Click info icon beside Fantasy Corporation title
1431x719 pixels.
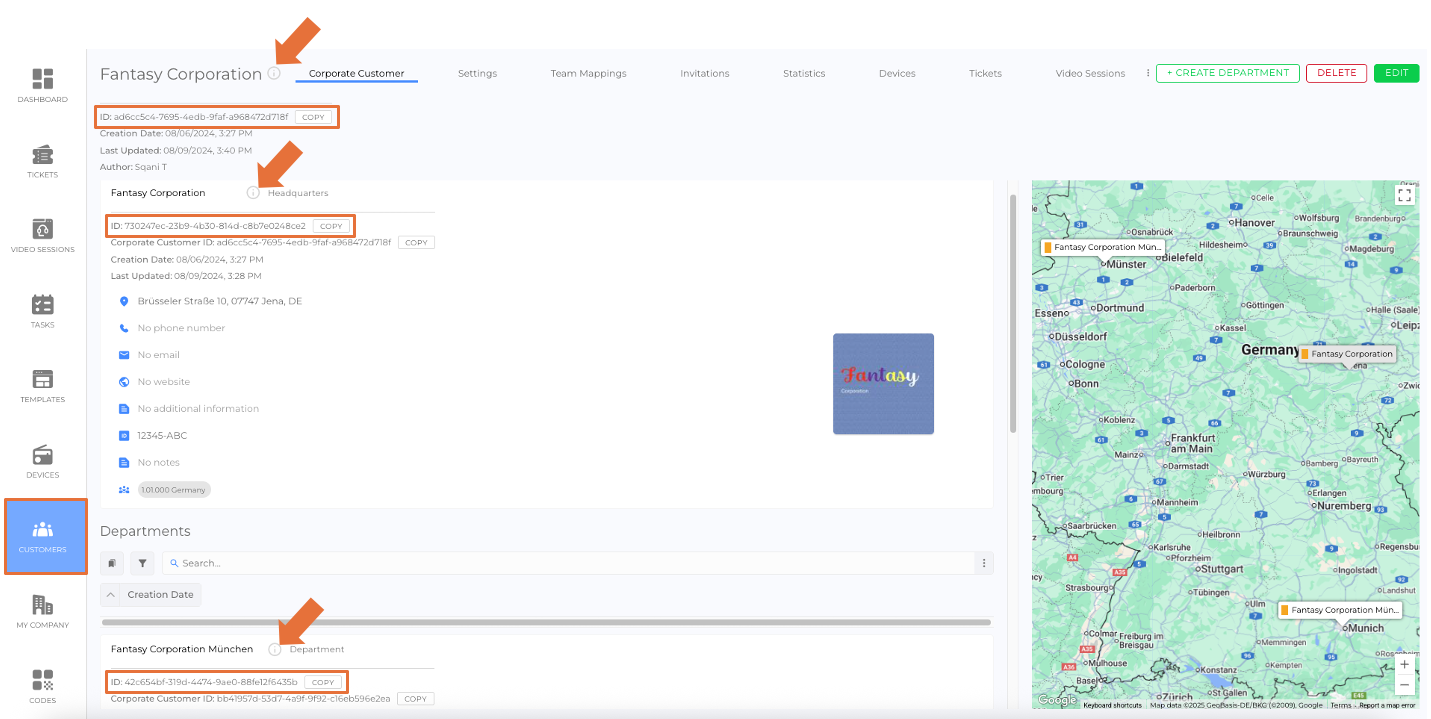point(274,73)
